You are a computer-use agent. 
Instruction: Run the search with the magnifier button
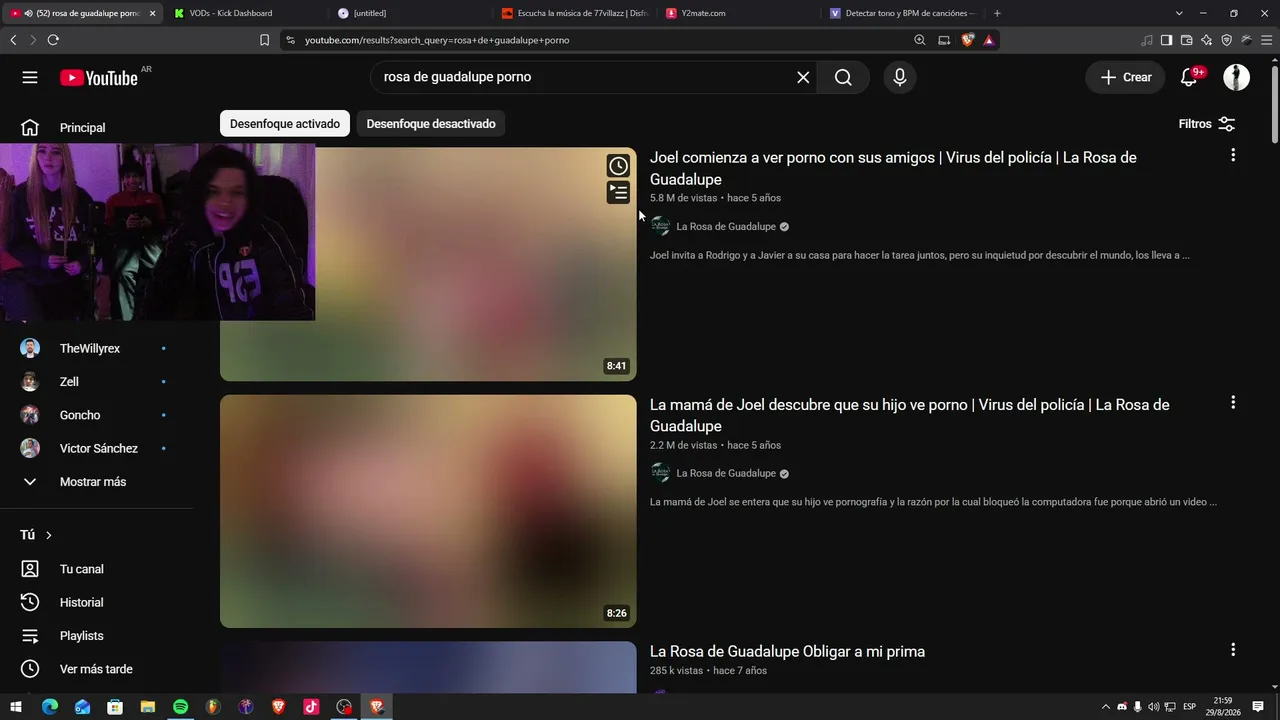pyautogui.click(x=843, y=77)
